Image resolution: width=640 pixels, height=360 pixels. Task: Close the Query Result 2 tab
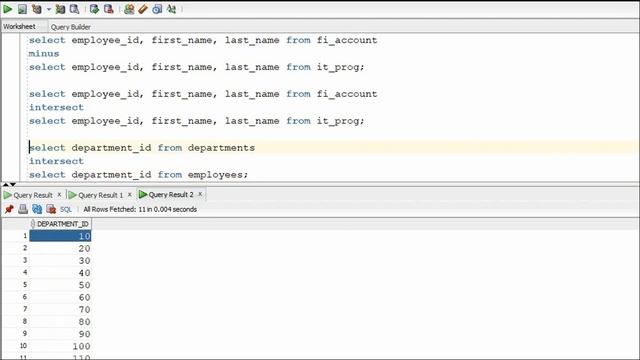point(200,194)
